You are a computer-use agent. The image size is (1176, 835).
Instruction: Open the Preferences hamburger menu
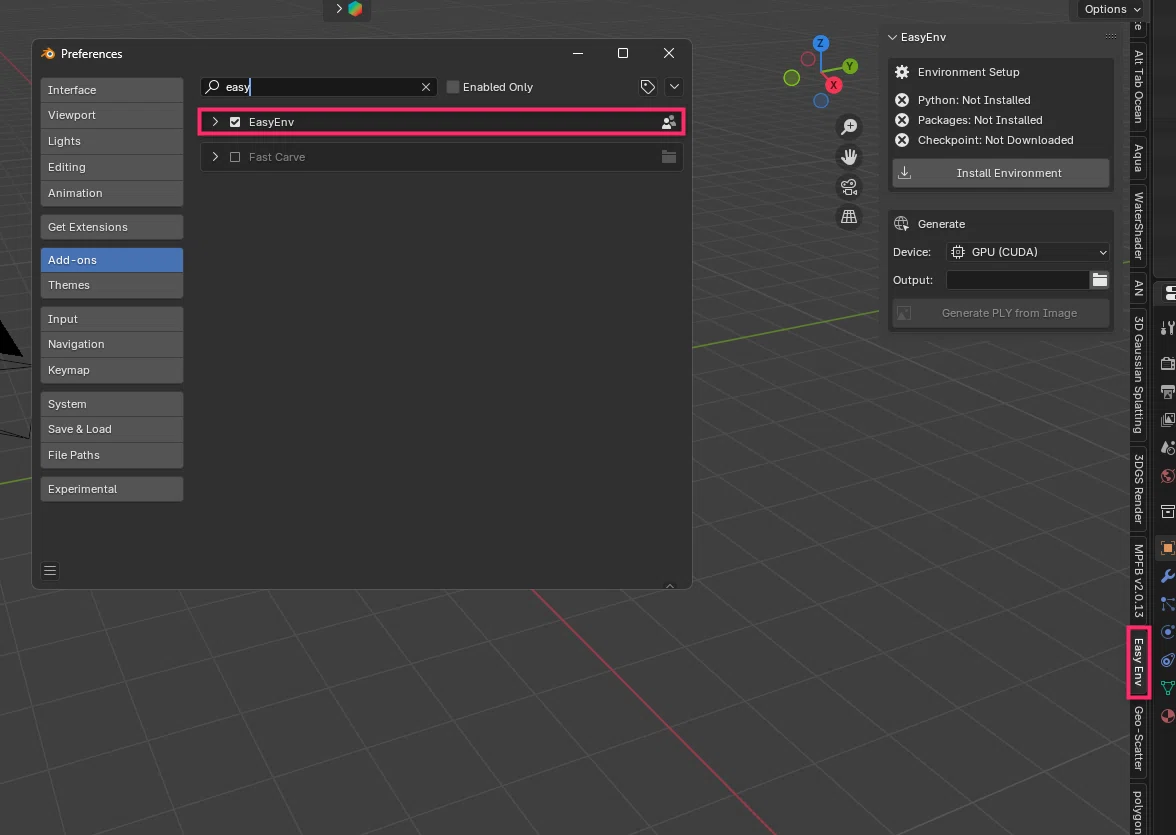pos(50,571)
